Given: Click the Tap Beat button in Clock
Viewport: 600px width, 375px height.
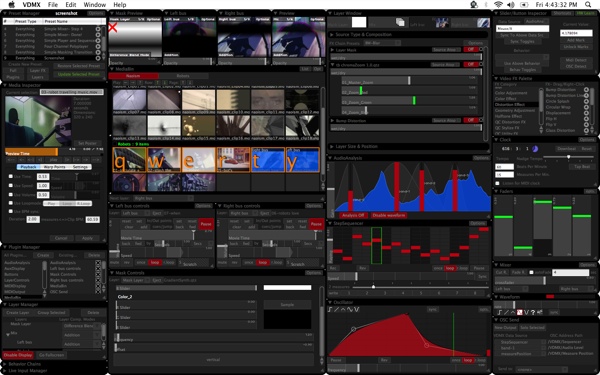Looking at the screenshot, I should coord(581,167).
